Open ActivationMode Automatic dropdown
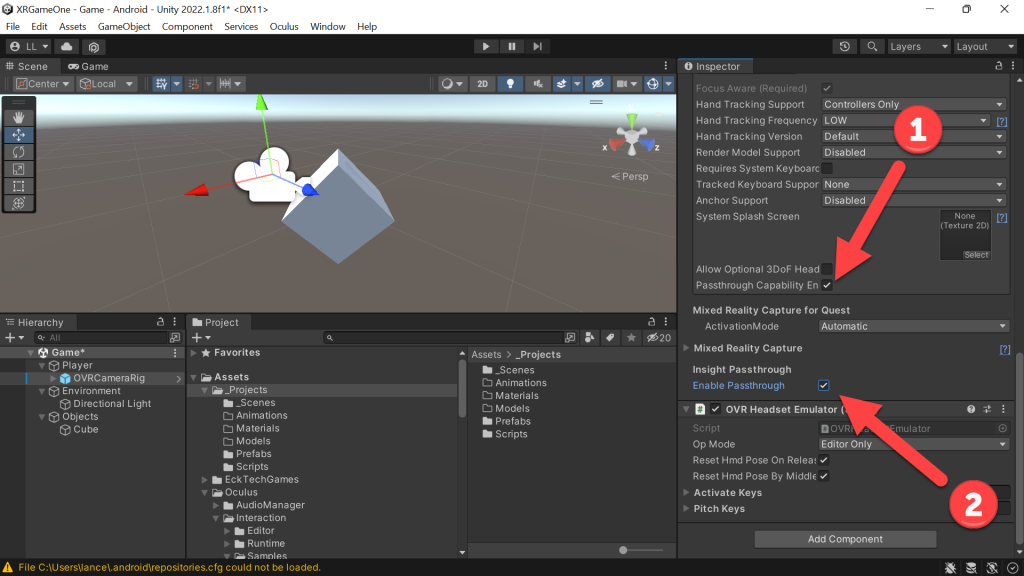The image size is (1024, 576). [913, 327]
